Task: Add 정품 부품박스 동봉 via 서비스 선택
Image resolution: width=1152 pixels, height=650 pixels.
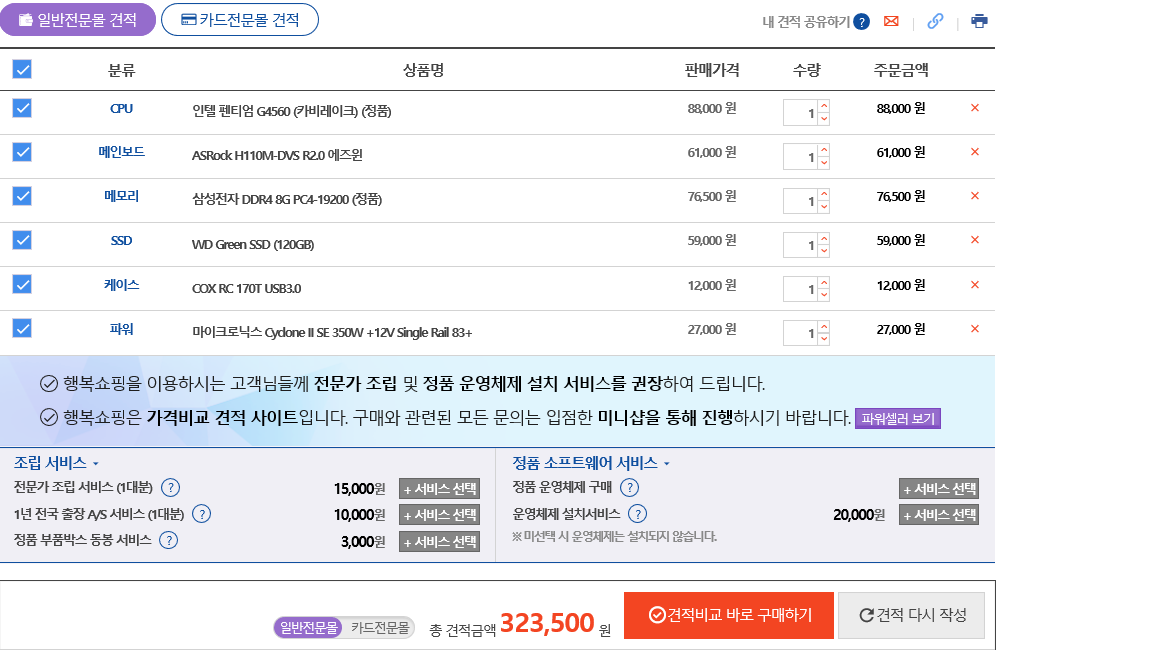Action: [x=439, y=542]
